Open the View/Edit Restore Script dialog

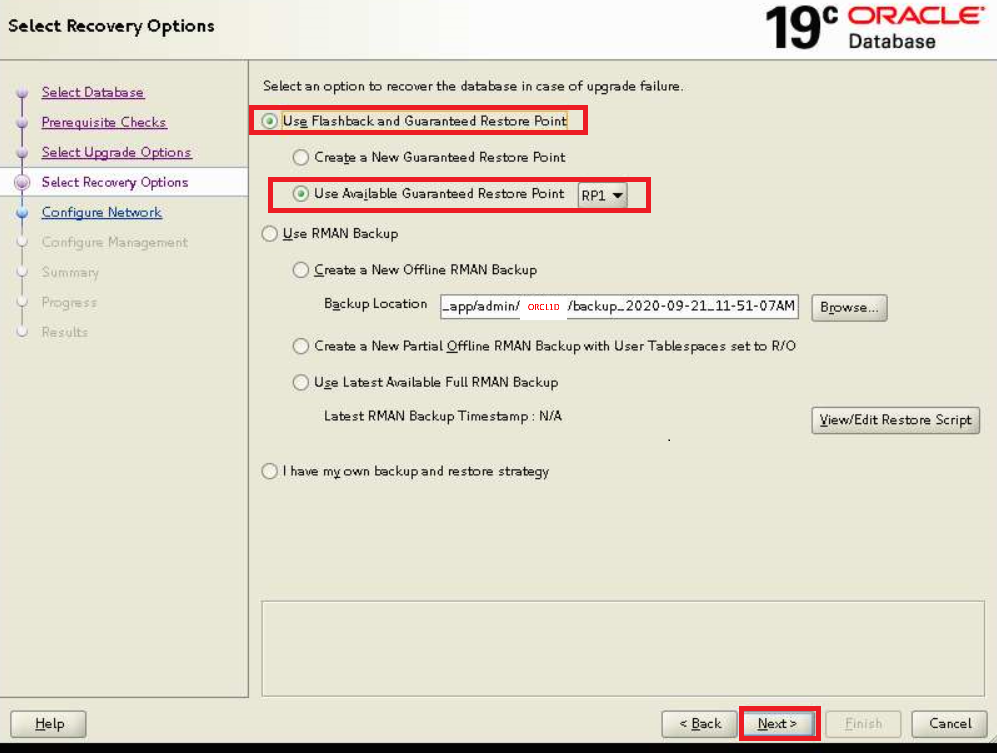pyautogui.click(x=895, y=420)
